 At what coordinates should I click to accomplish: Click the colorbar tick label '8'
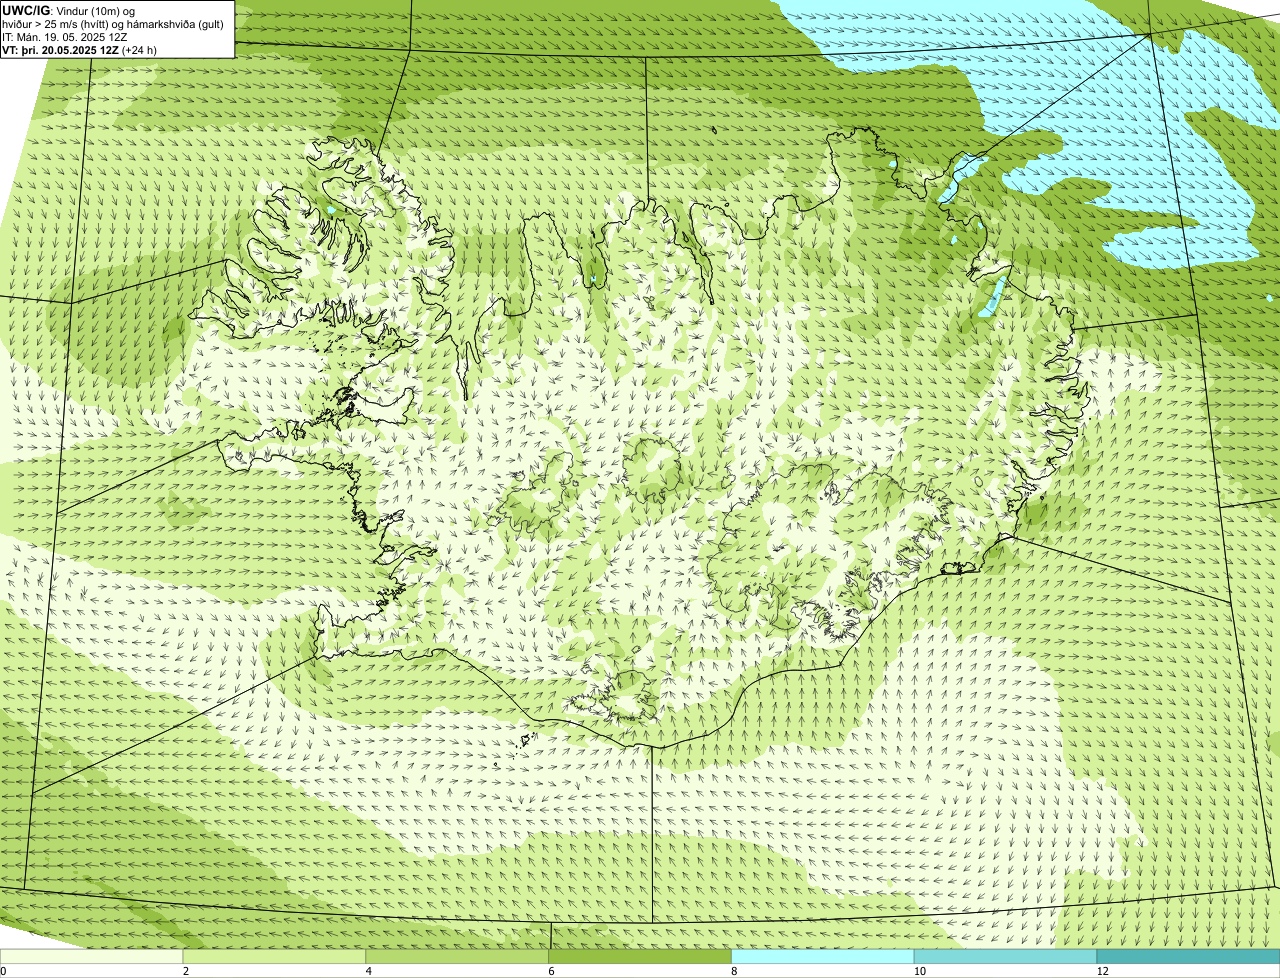click(x=734, y=971)
